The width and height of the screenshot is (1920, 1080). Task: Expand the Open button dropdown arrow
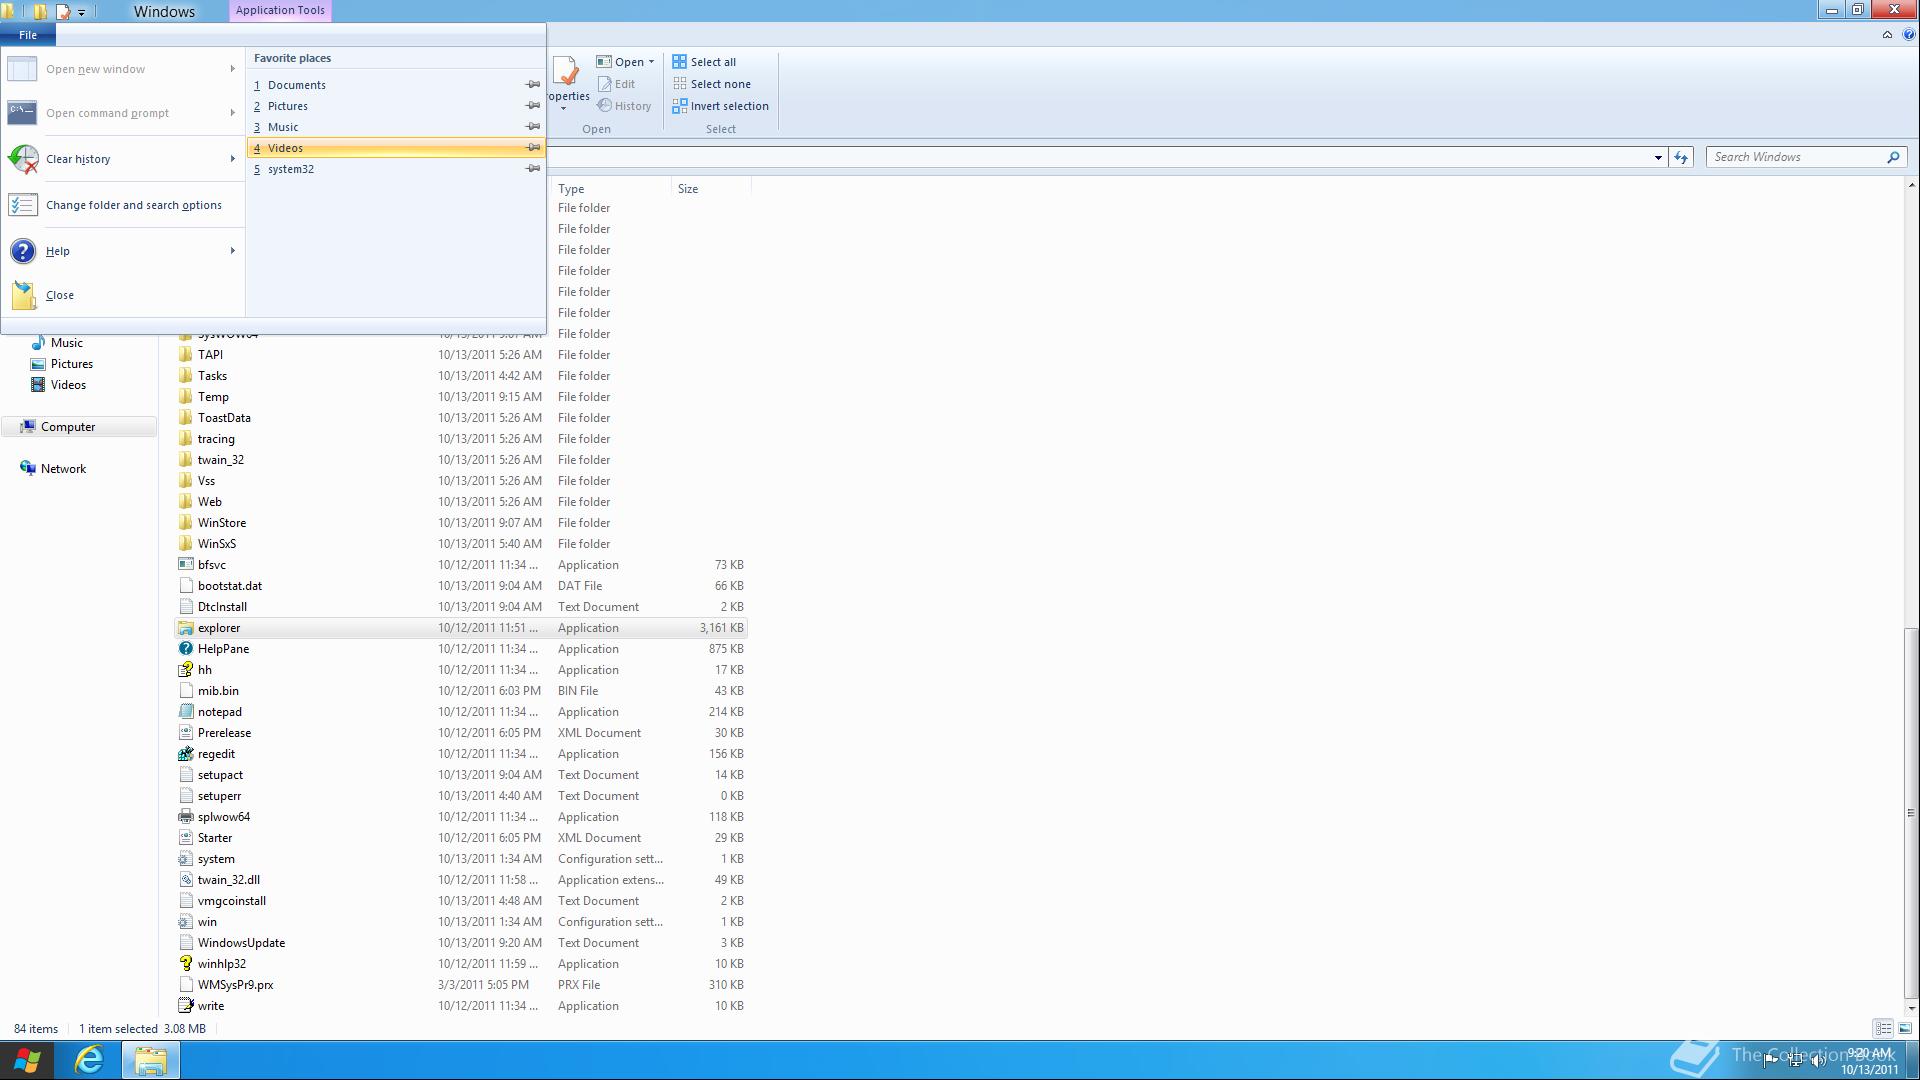click(x=651, y=62)
